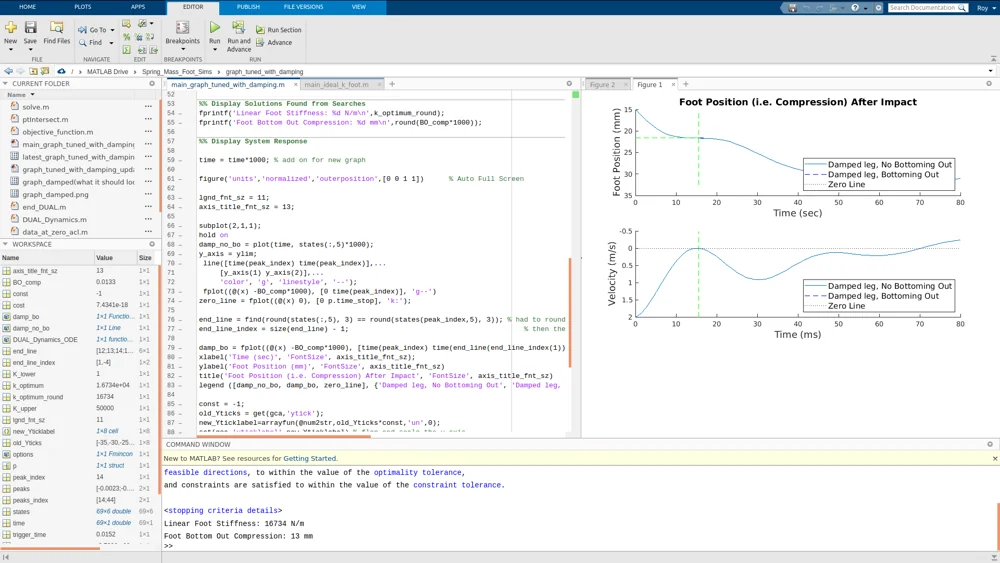Open Command Window panel actions menu

click(x=990, y=444)
